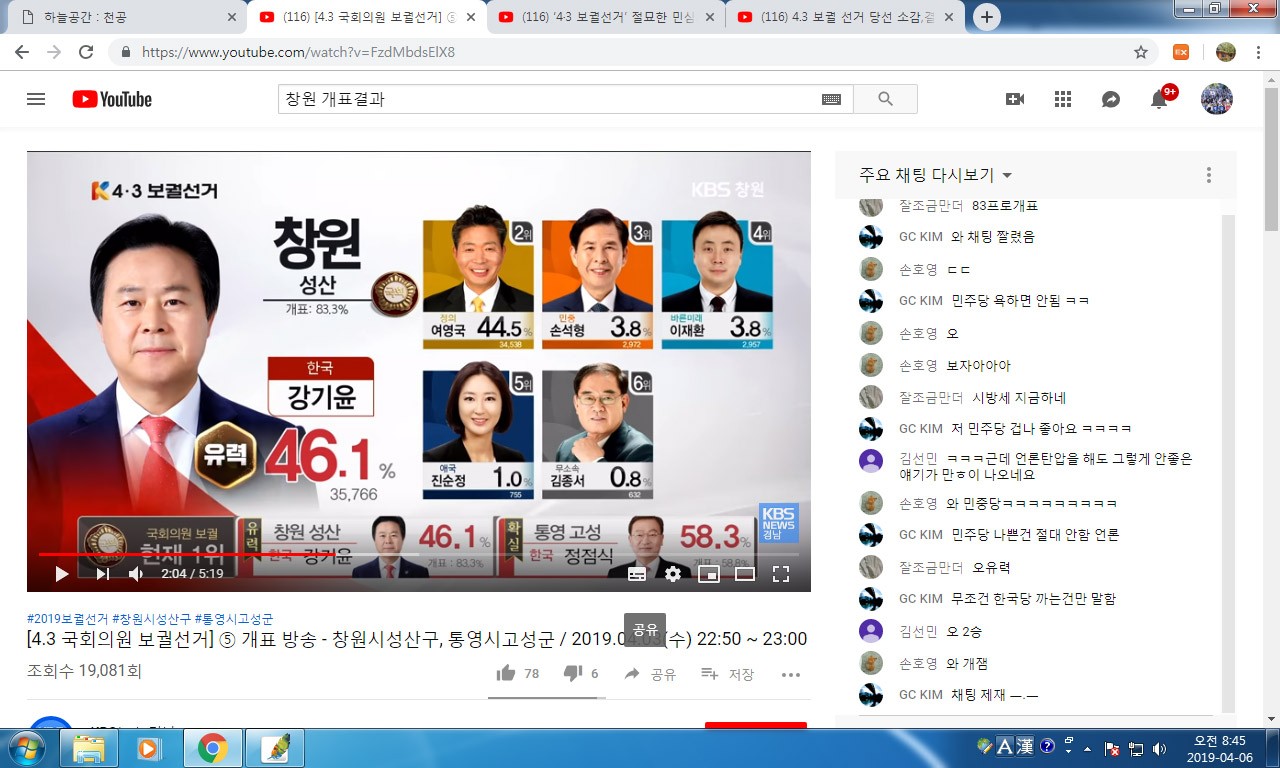Screen dimensions: 1280x768
Task: Click the #2019보궐선거 hashtag link
Action: pyautogui.click(x=67, y=619)
